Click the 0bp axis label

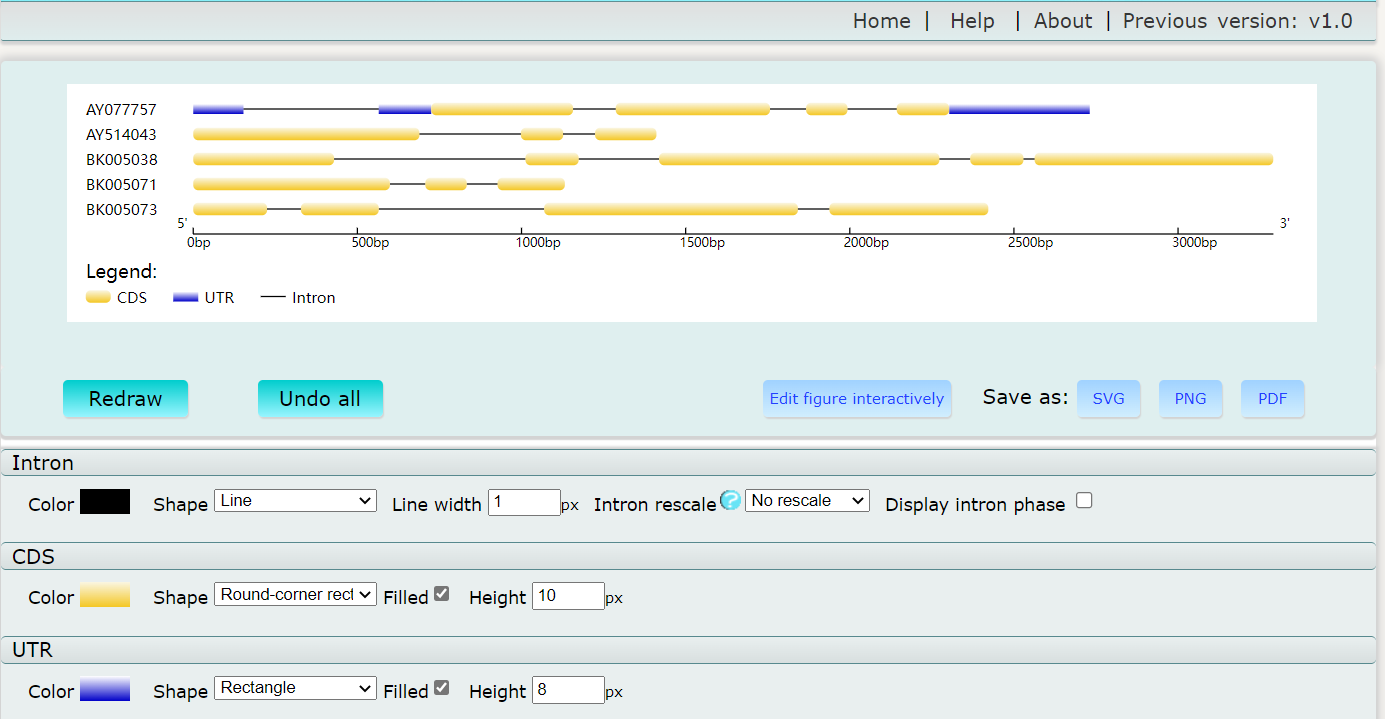coord(198,243)
